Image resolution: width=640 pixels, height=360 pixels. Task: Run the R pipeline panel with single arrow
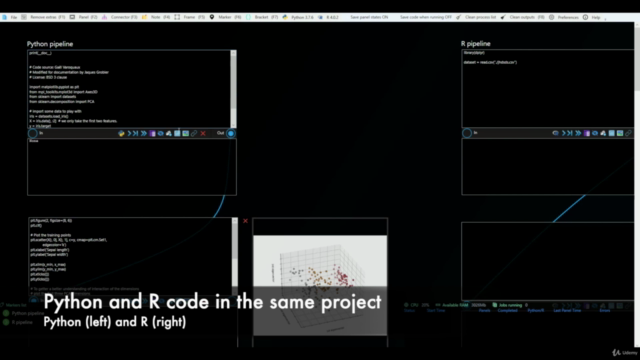tap(563, 133)
